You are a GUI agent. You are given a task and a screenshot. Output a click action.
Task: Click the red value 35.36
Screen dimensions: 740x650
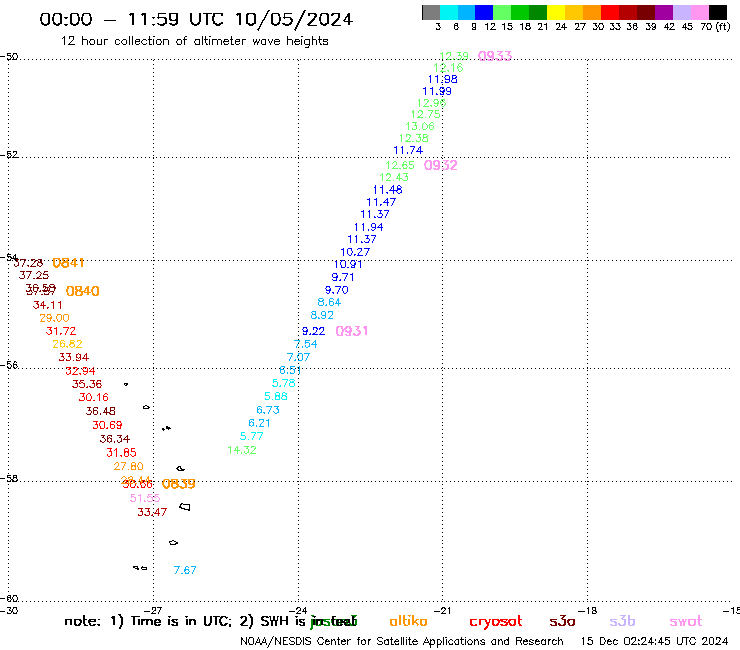(87, 384)
